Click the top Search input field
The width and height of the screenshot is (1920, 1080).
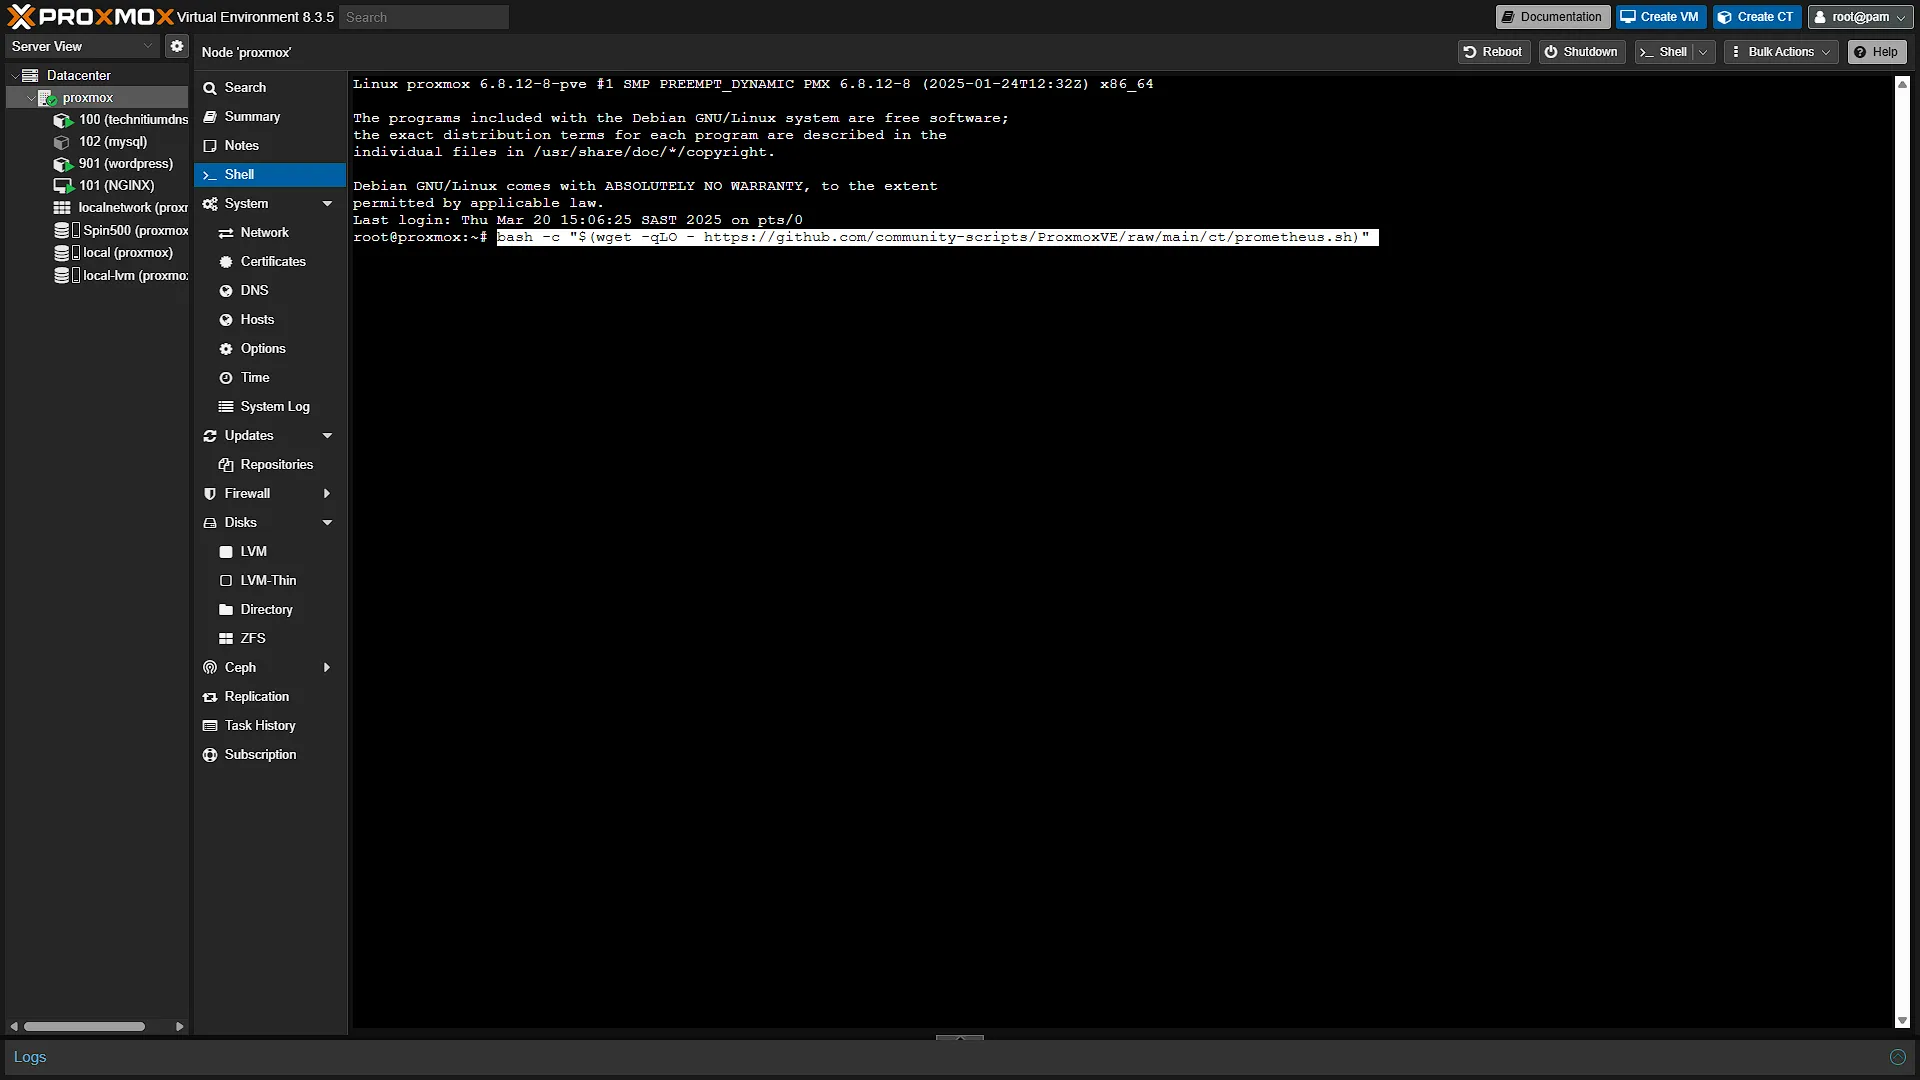pos(424,17)
